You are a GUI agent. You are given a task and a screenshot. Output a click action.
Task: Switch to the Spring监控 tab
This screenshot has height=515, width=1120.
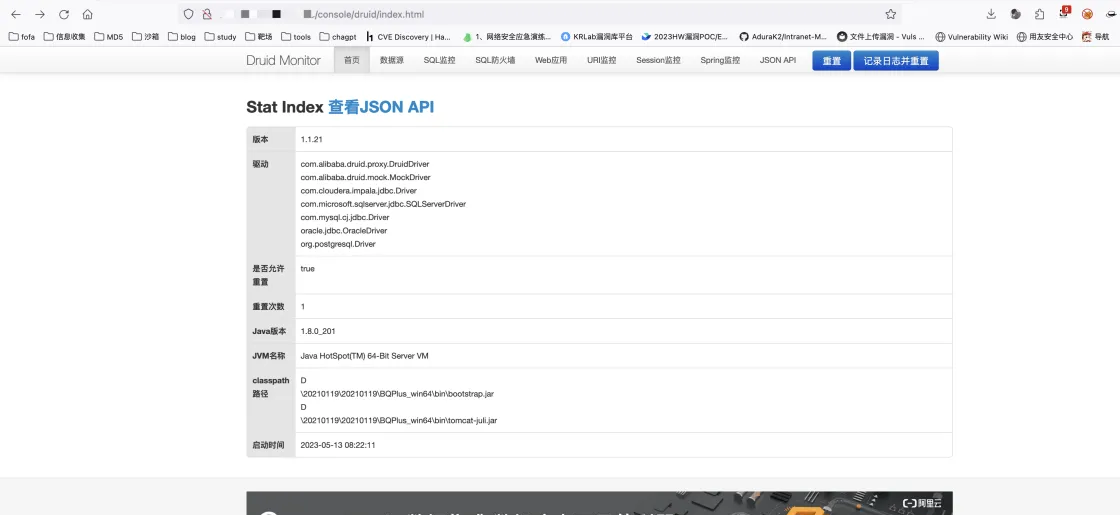click(720, 61)
